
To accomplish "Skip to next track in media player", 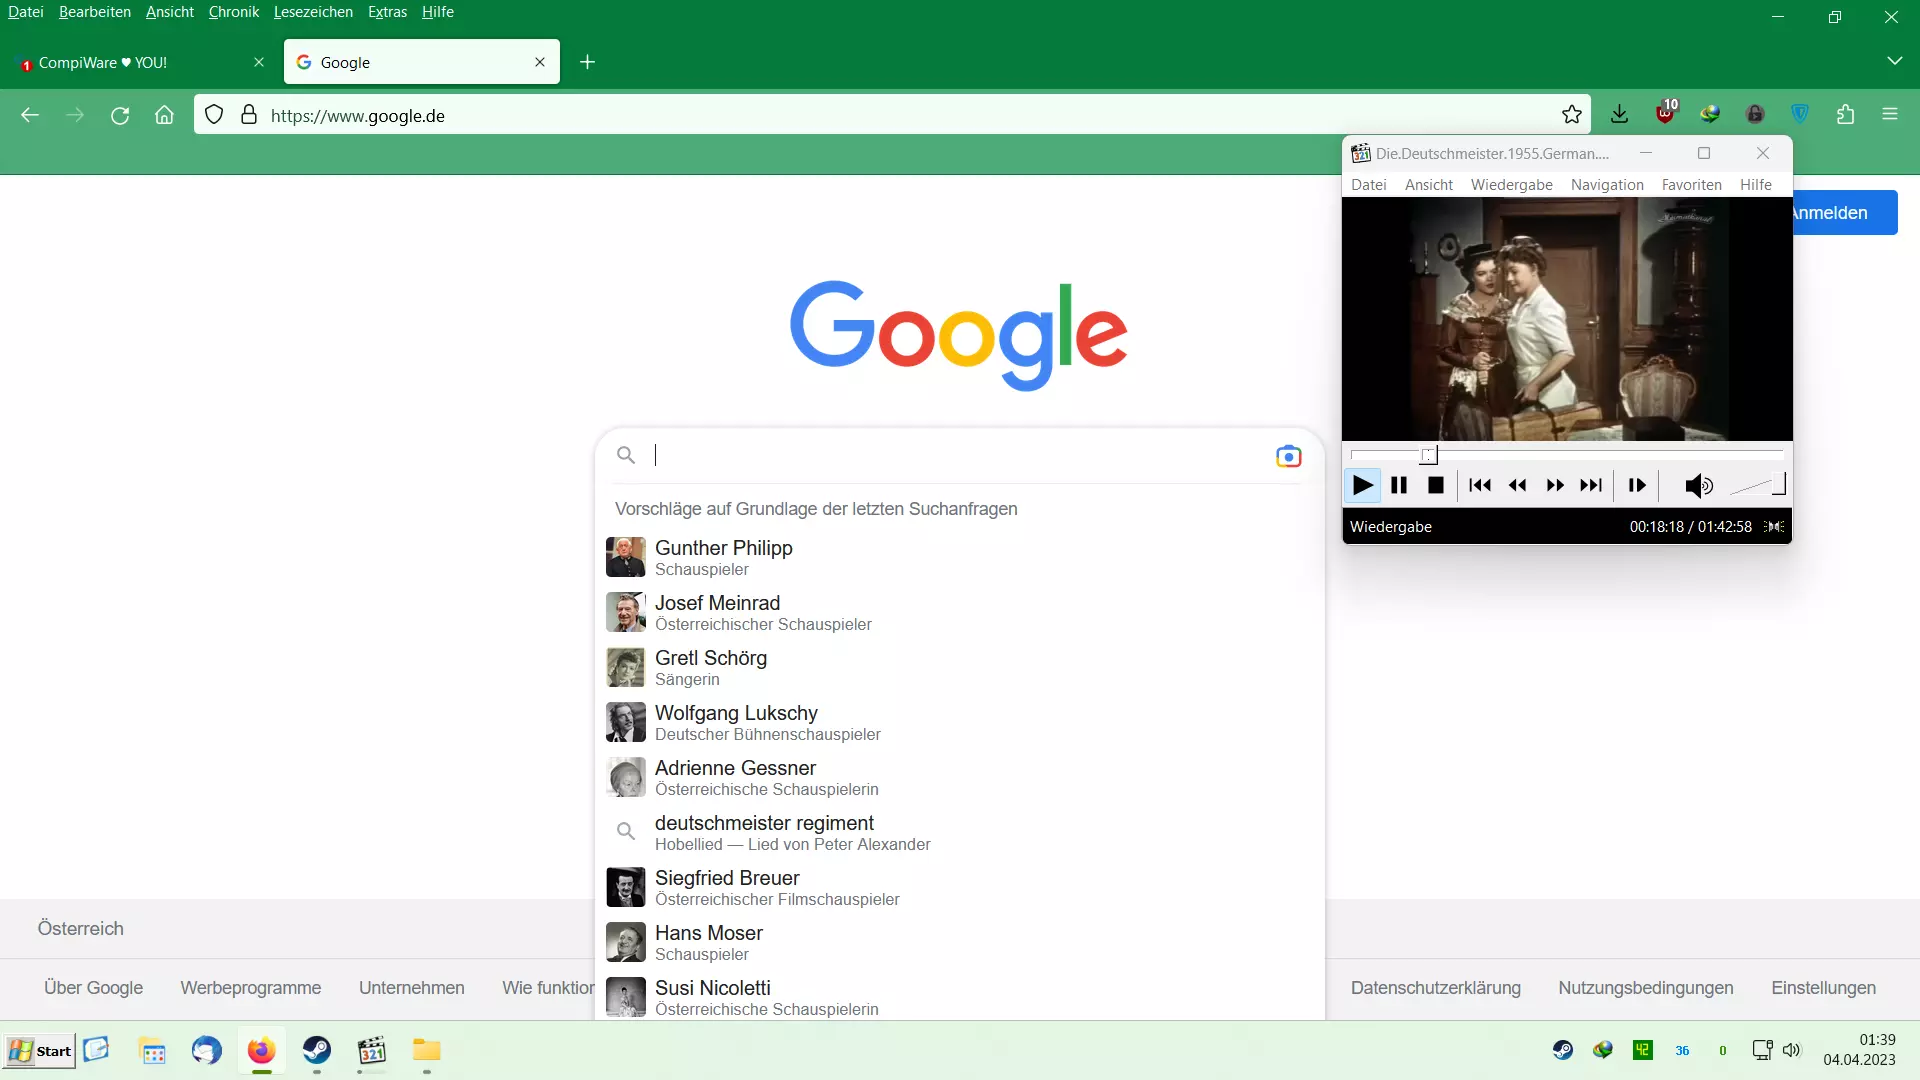I will click(1591, 486).
